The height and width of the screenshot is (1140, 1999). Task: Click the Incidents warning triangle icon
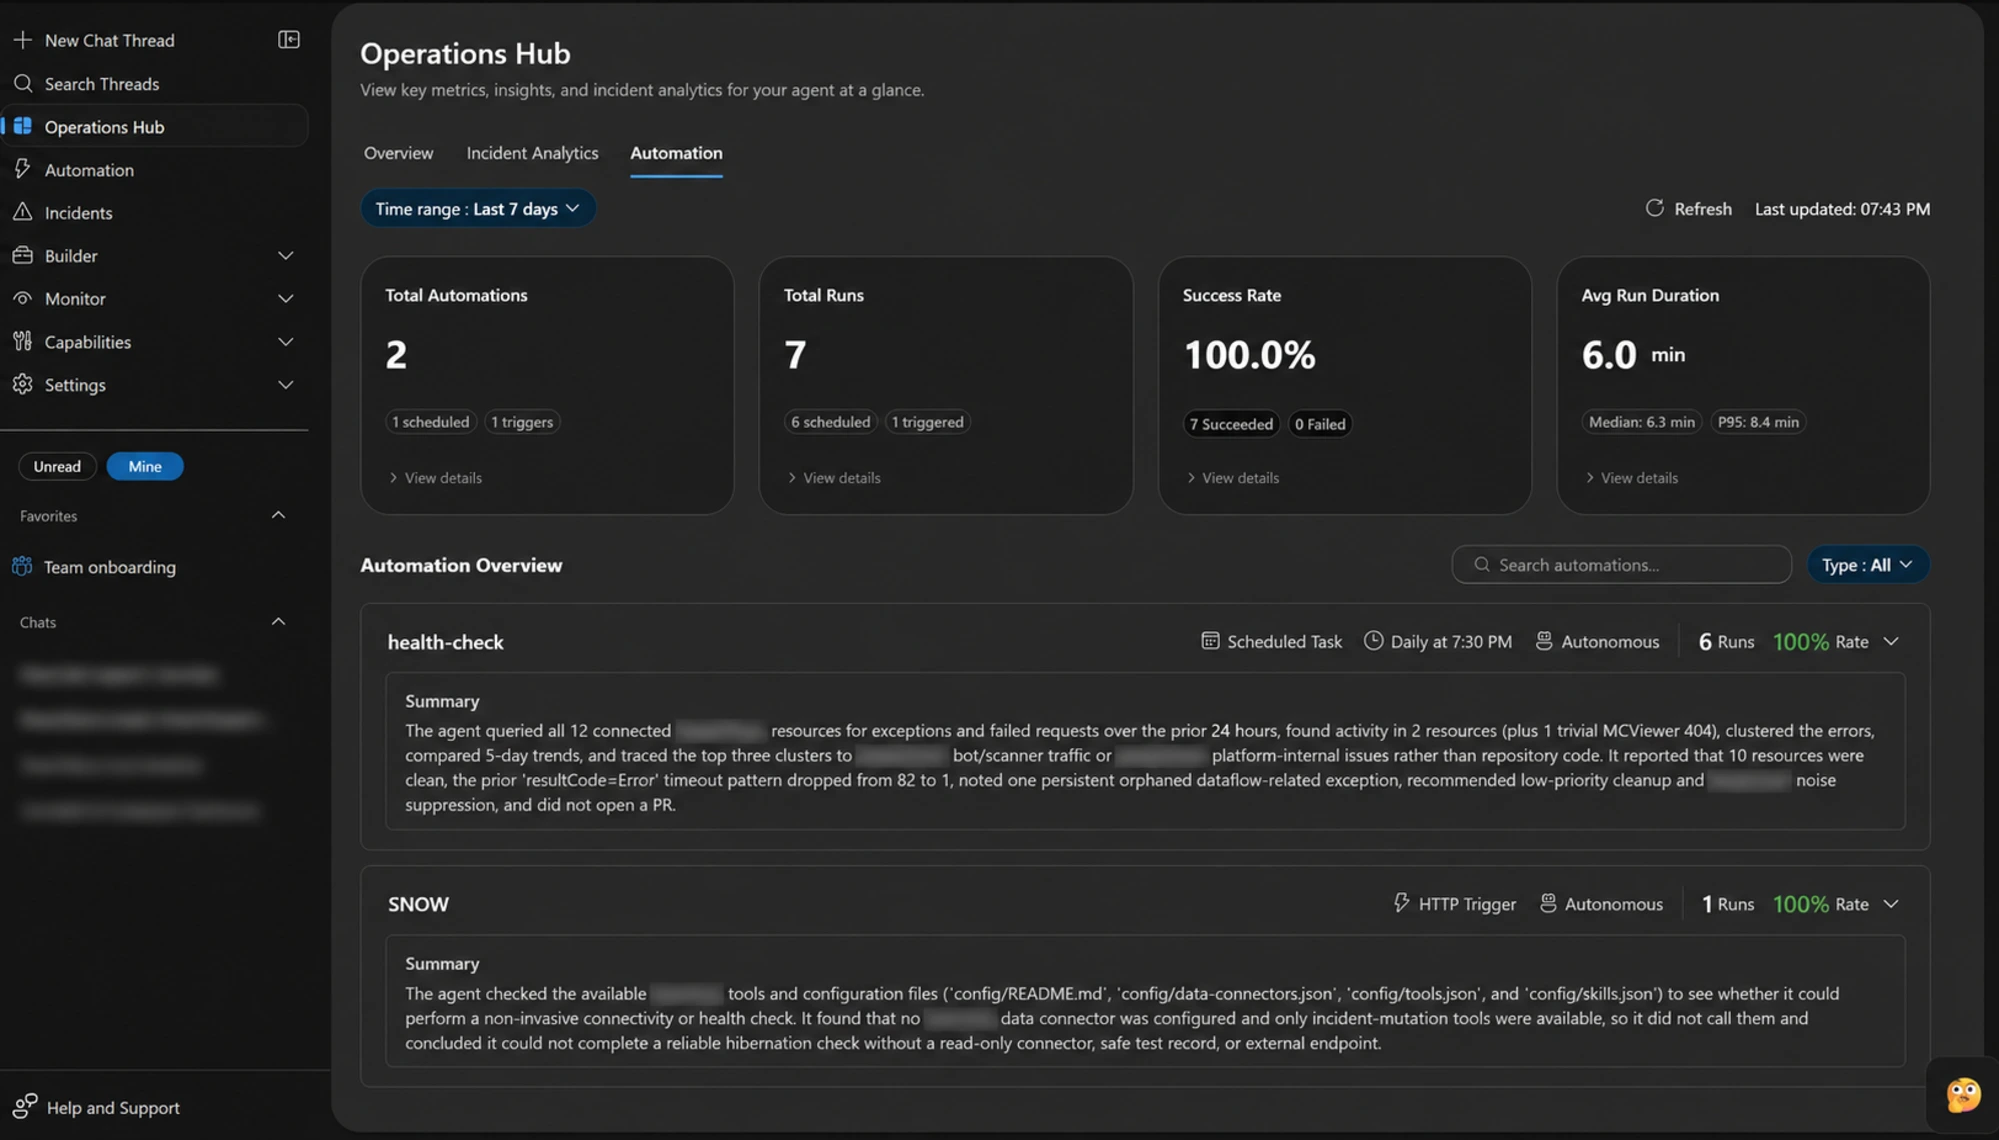point(22,212)
